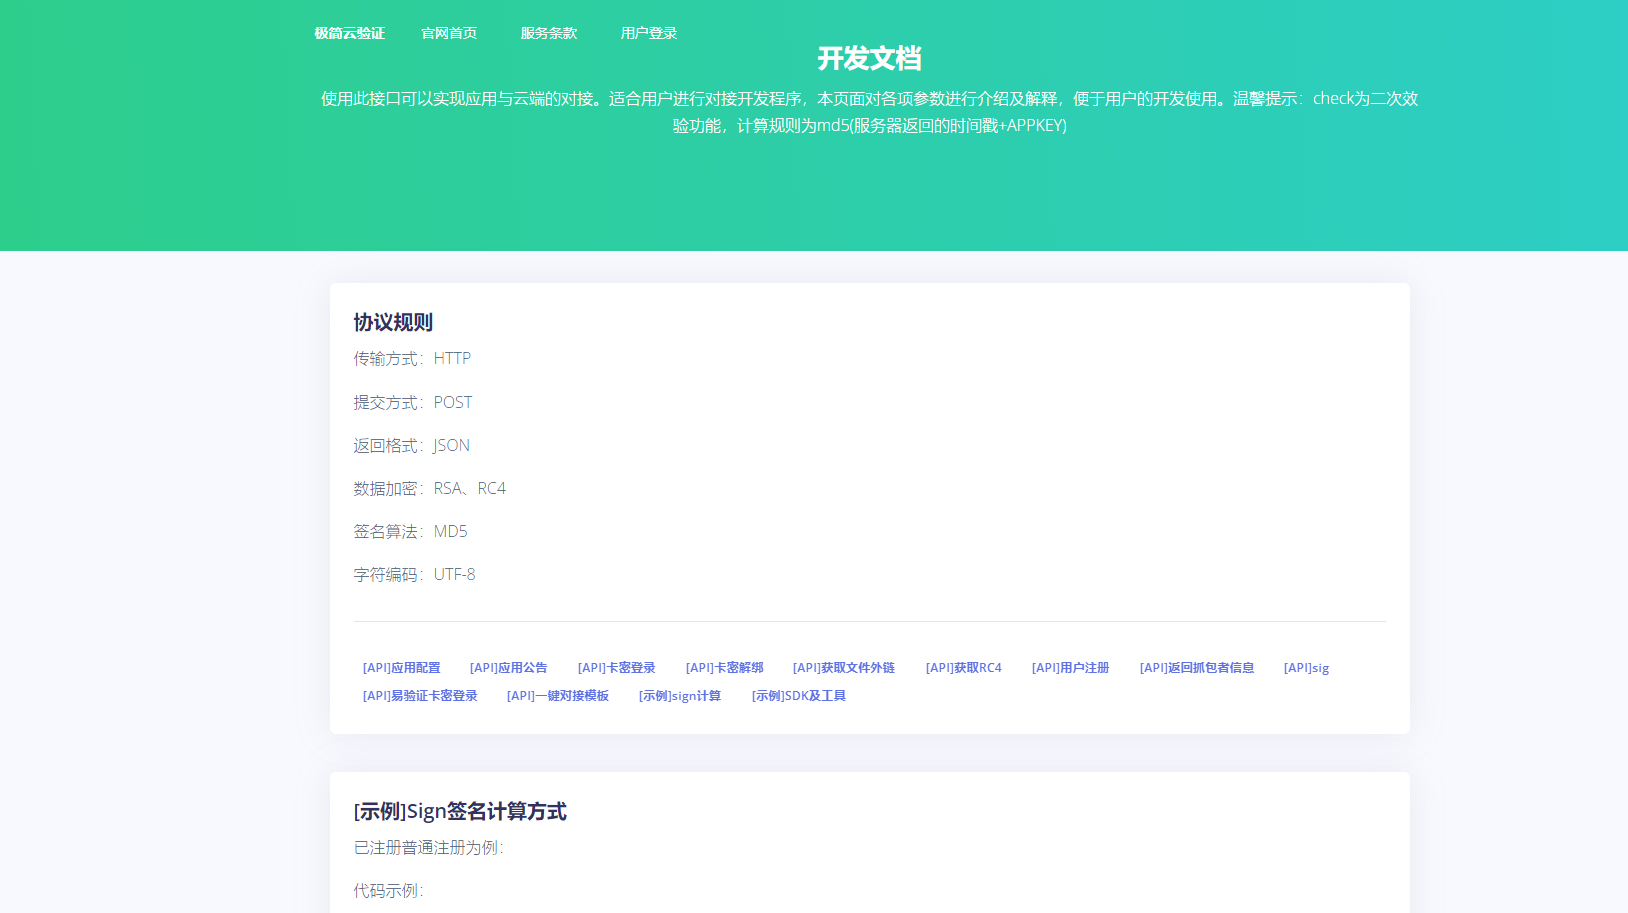Click the 开发文档 page title

(869, 59)
